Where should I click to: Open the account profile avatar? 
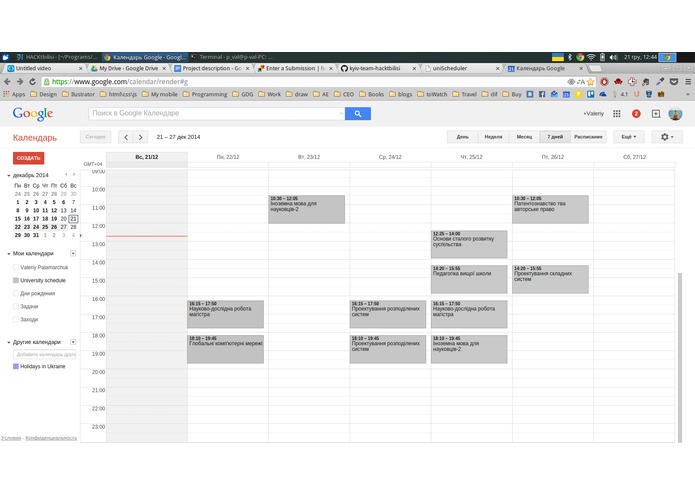click(x=675, y=114)
